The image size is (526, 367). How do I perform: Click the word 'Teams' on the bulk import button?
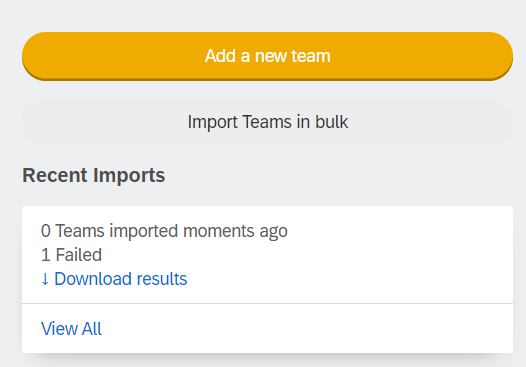point(267,122)
